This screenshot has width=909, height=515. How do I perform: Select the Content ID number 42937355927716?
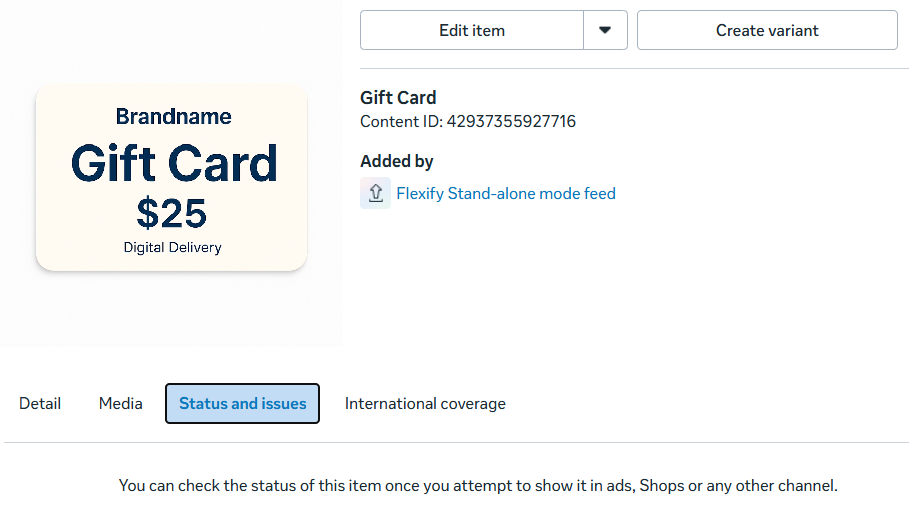(511, 121)
